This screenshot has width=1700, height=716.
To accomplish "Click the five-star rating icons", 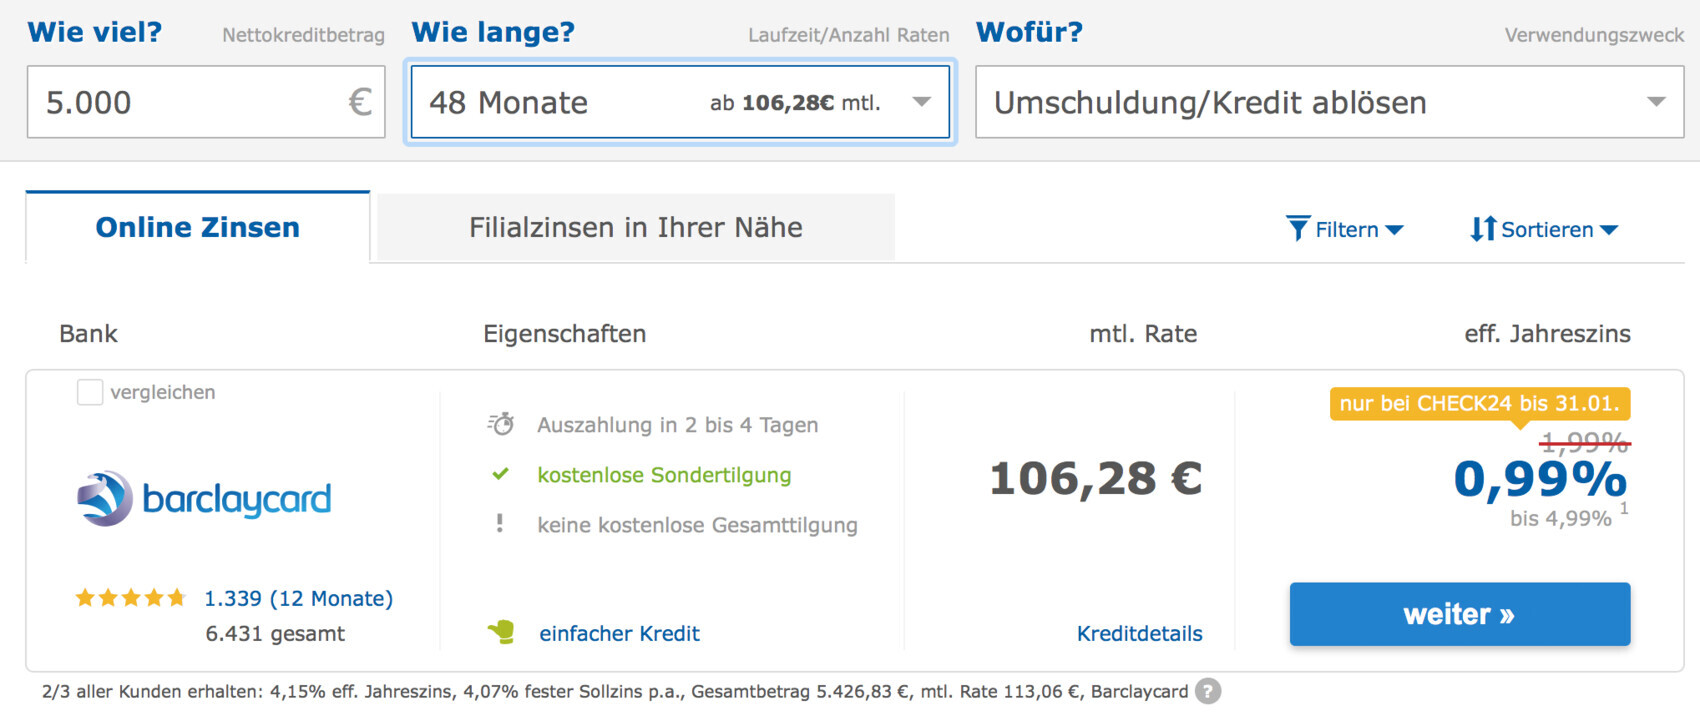I will (x=130, y=598).
